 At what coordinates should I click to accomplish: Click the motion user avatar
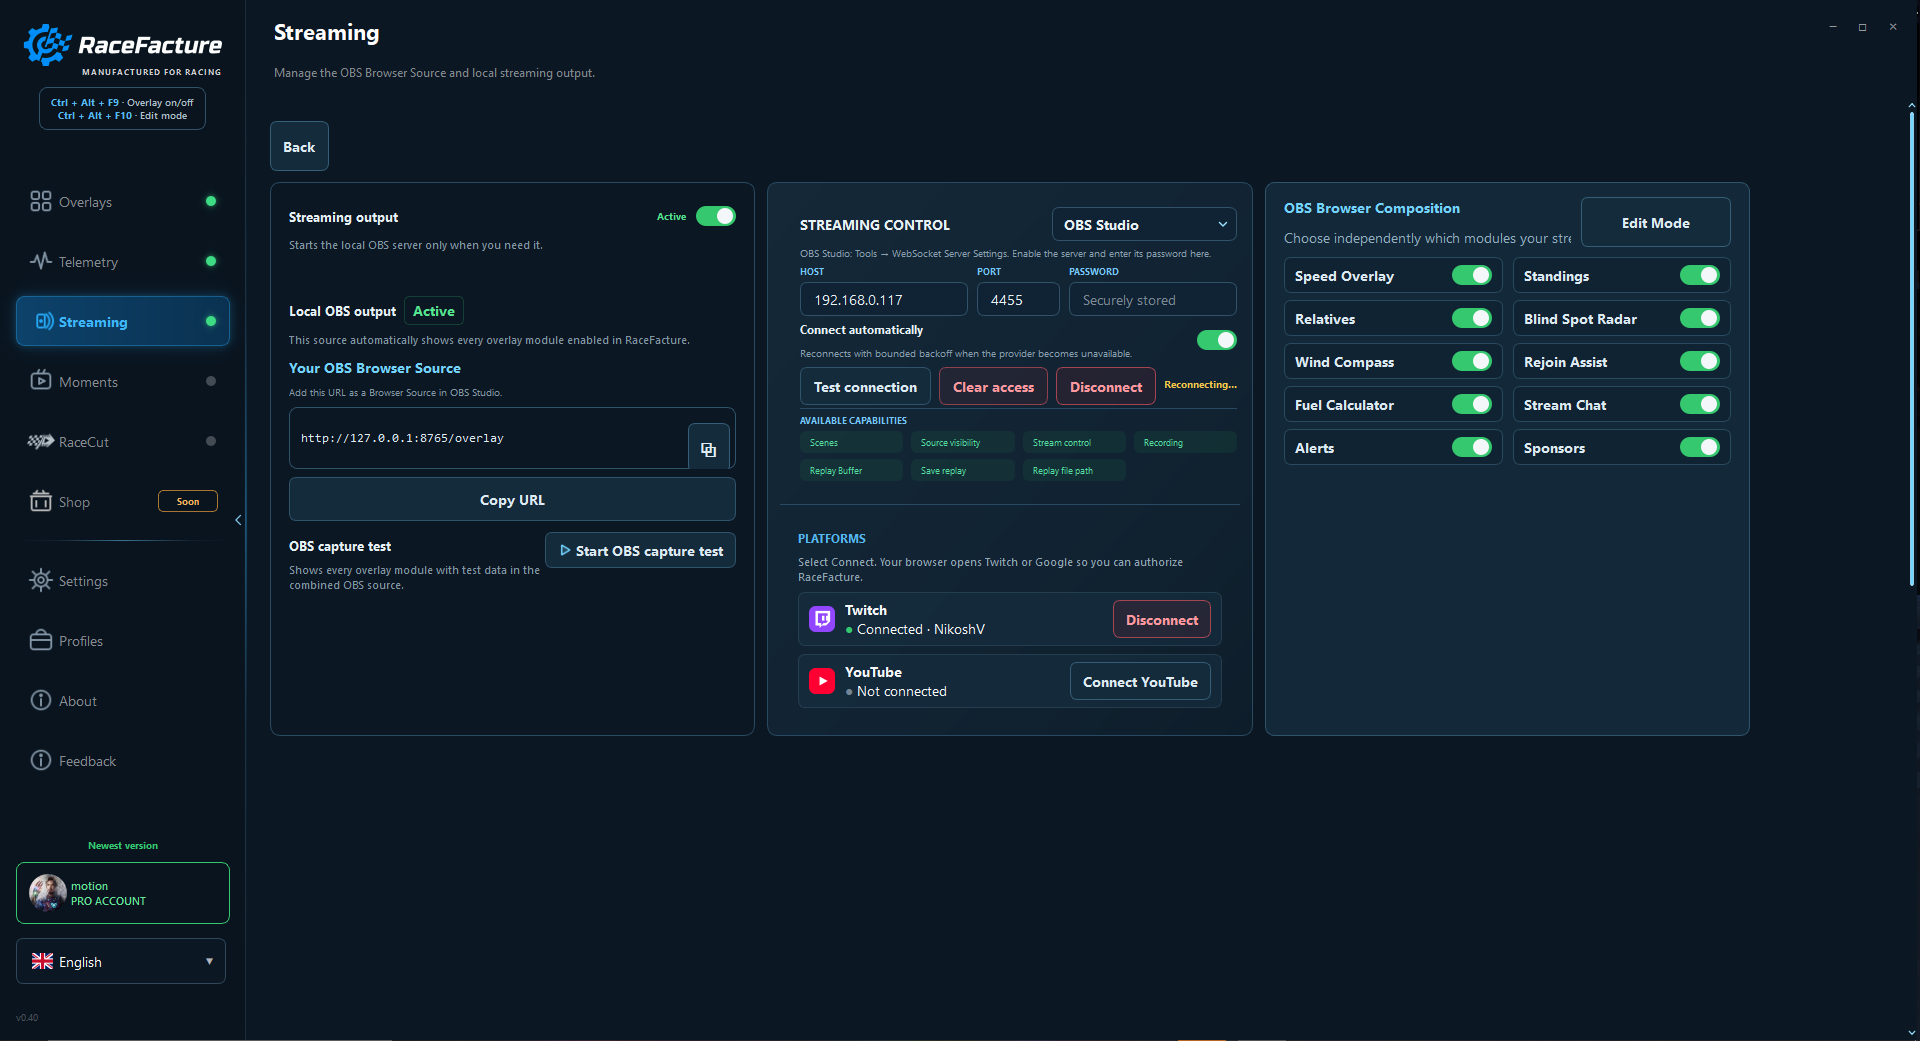[48, 892]
